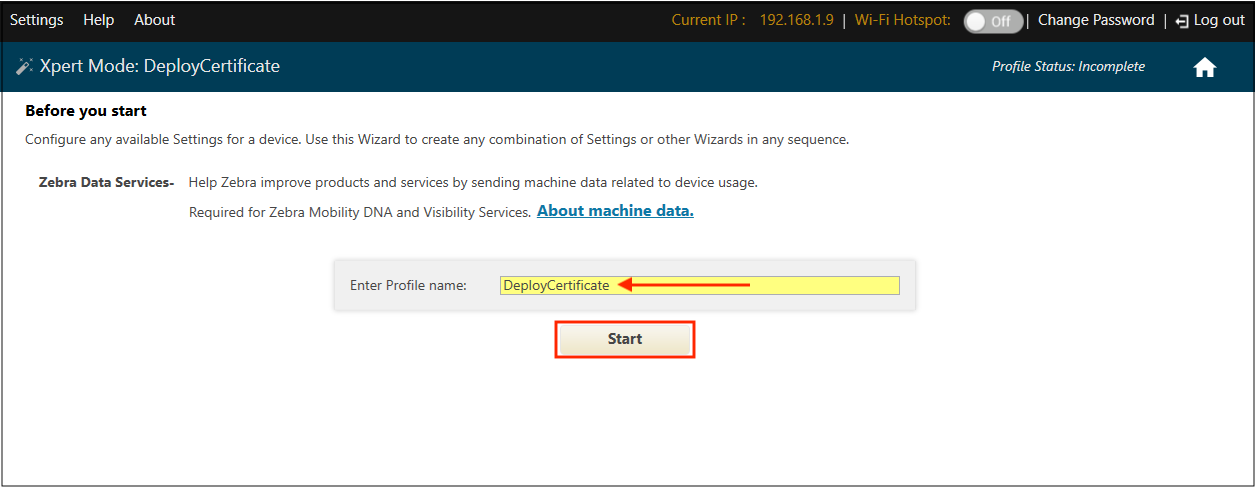Go to the Home screen icon
The height and width of the screenshot is (489, 1255).
click(1205, 67)
